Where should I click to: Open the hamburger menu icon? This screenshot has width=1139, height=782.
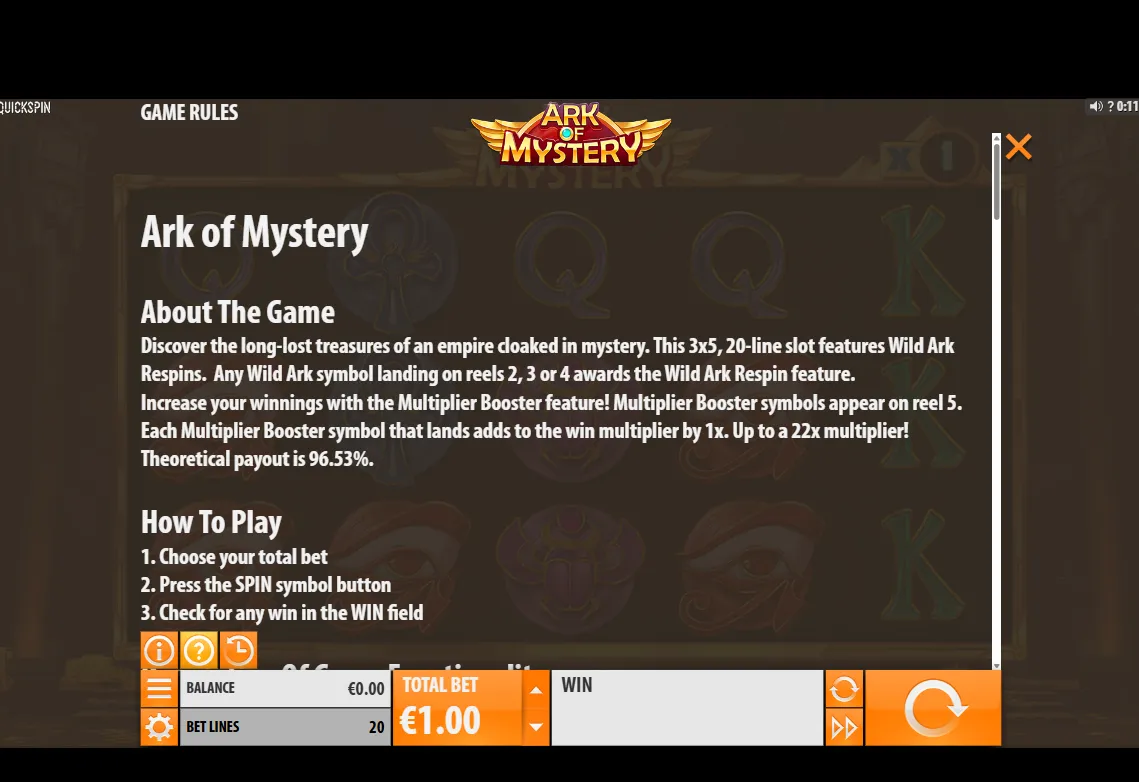coord(159,688)
